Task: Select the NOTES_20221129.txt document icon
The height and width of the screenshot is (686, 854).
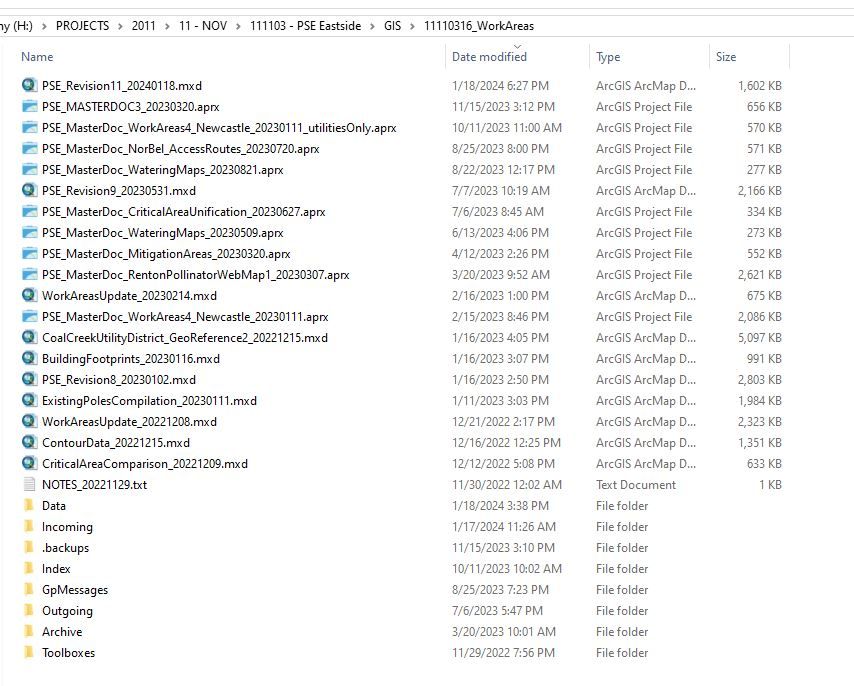Action: coord(29,484)
